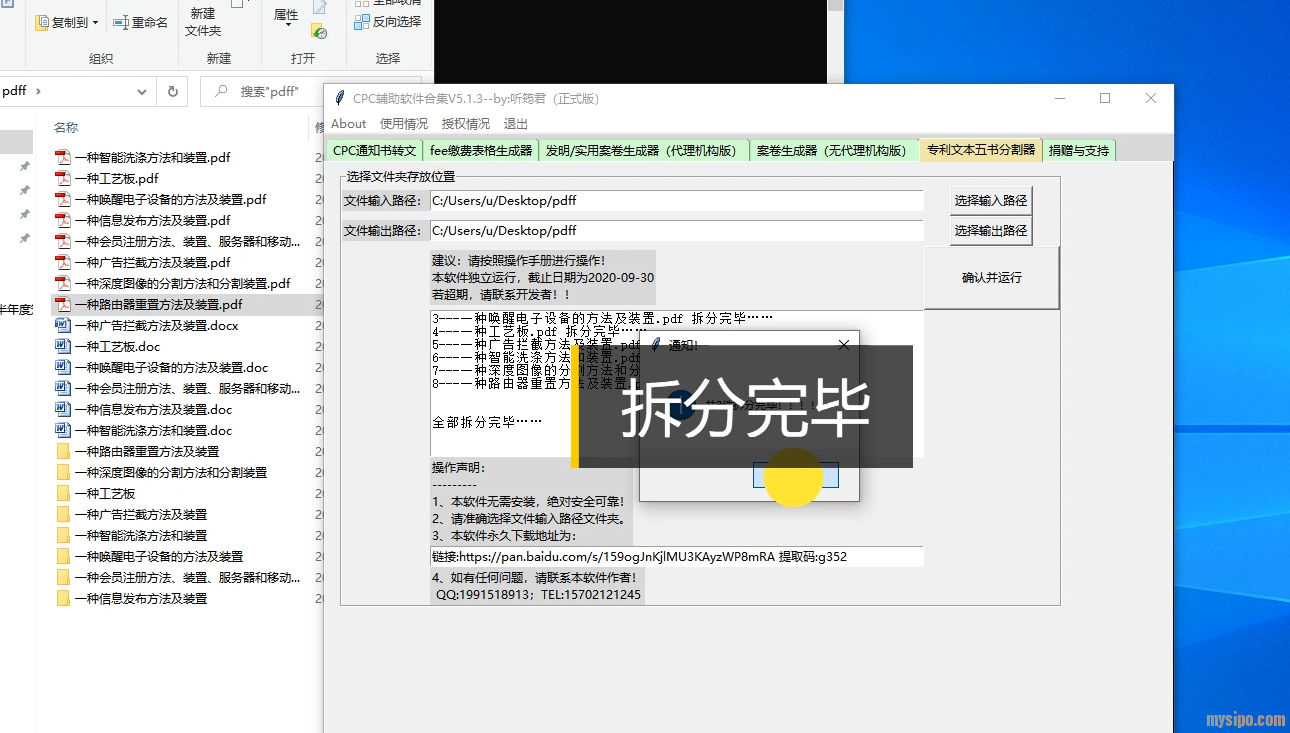Image resolution: width=1290 pixels, height=733 pixels.
Task: Click the folder icon of 一种路由器重置方法及装置
Action: (63, 451)
